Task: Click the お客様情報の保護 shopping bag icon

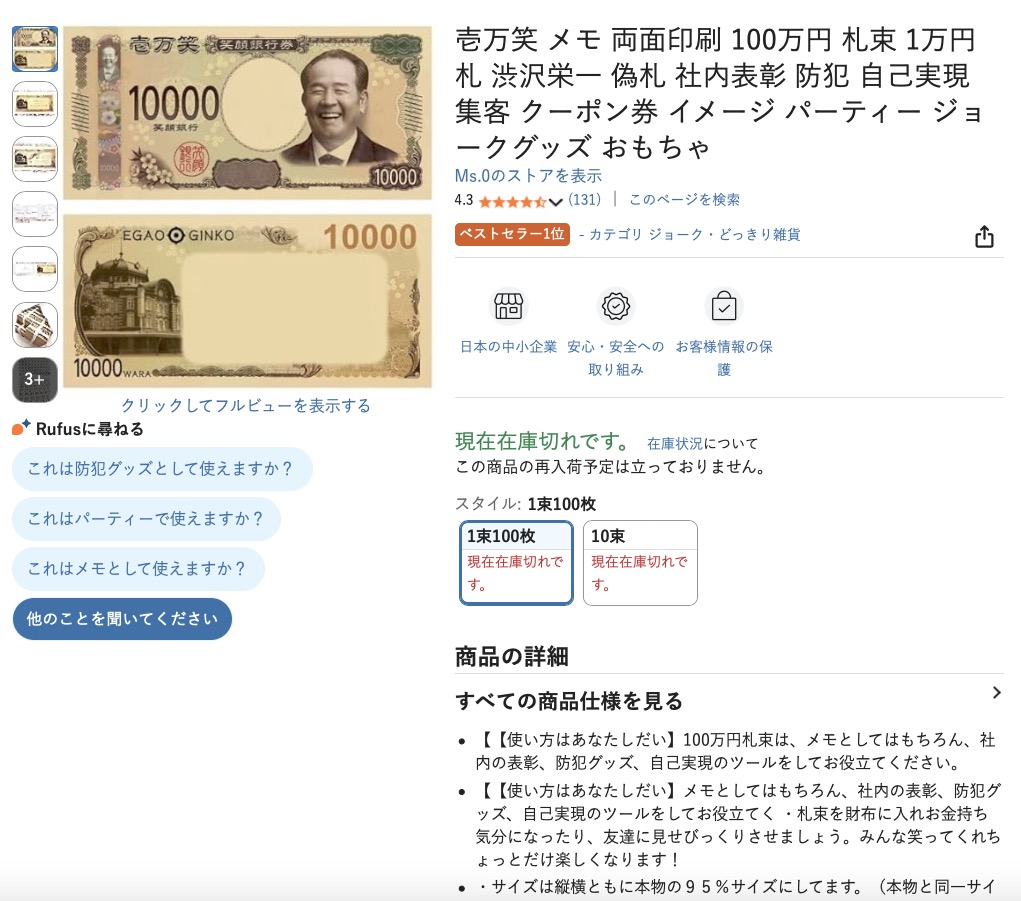Action: [x=723, y=306]
